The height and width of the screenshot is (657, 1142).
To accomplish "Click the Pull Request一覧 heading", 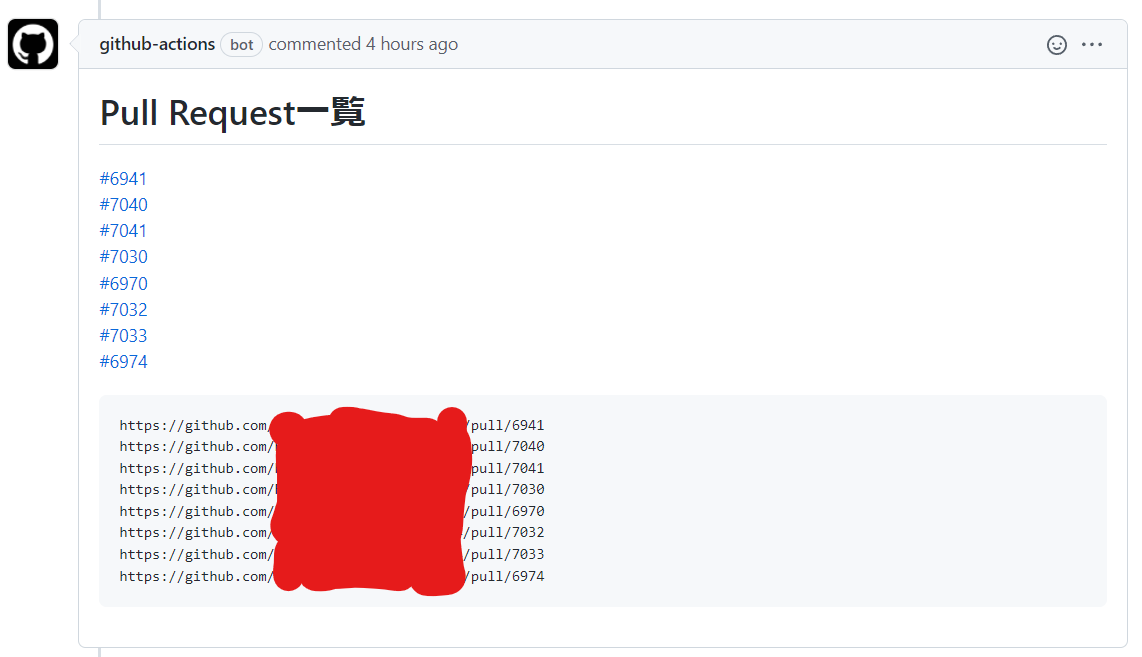I will click(x=232, y=114).
